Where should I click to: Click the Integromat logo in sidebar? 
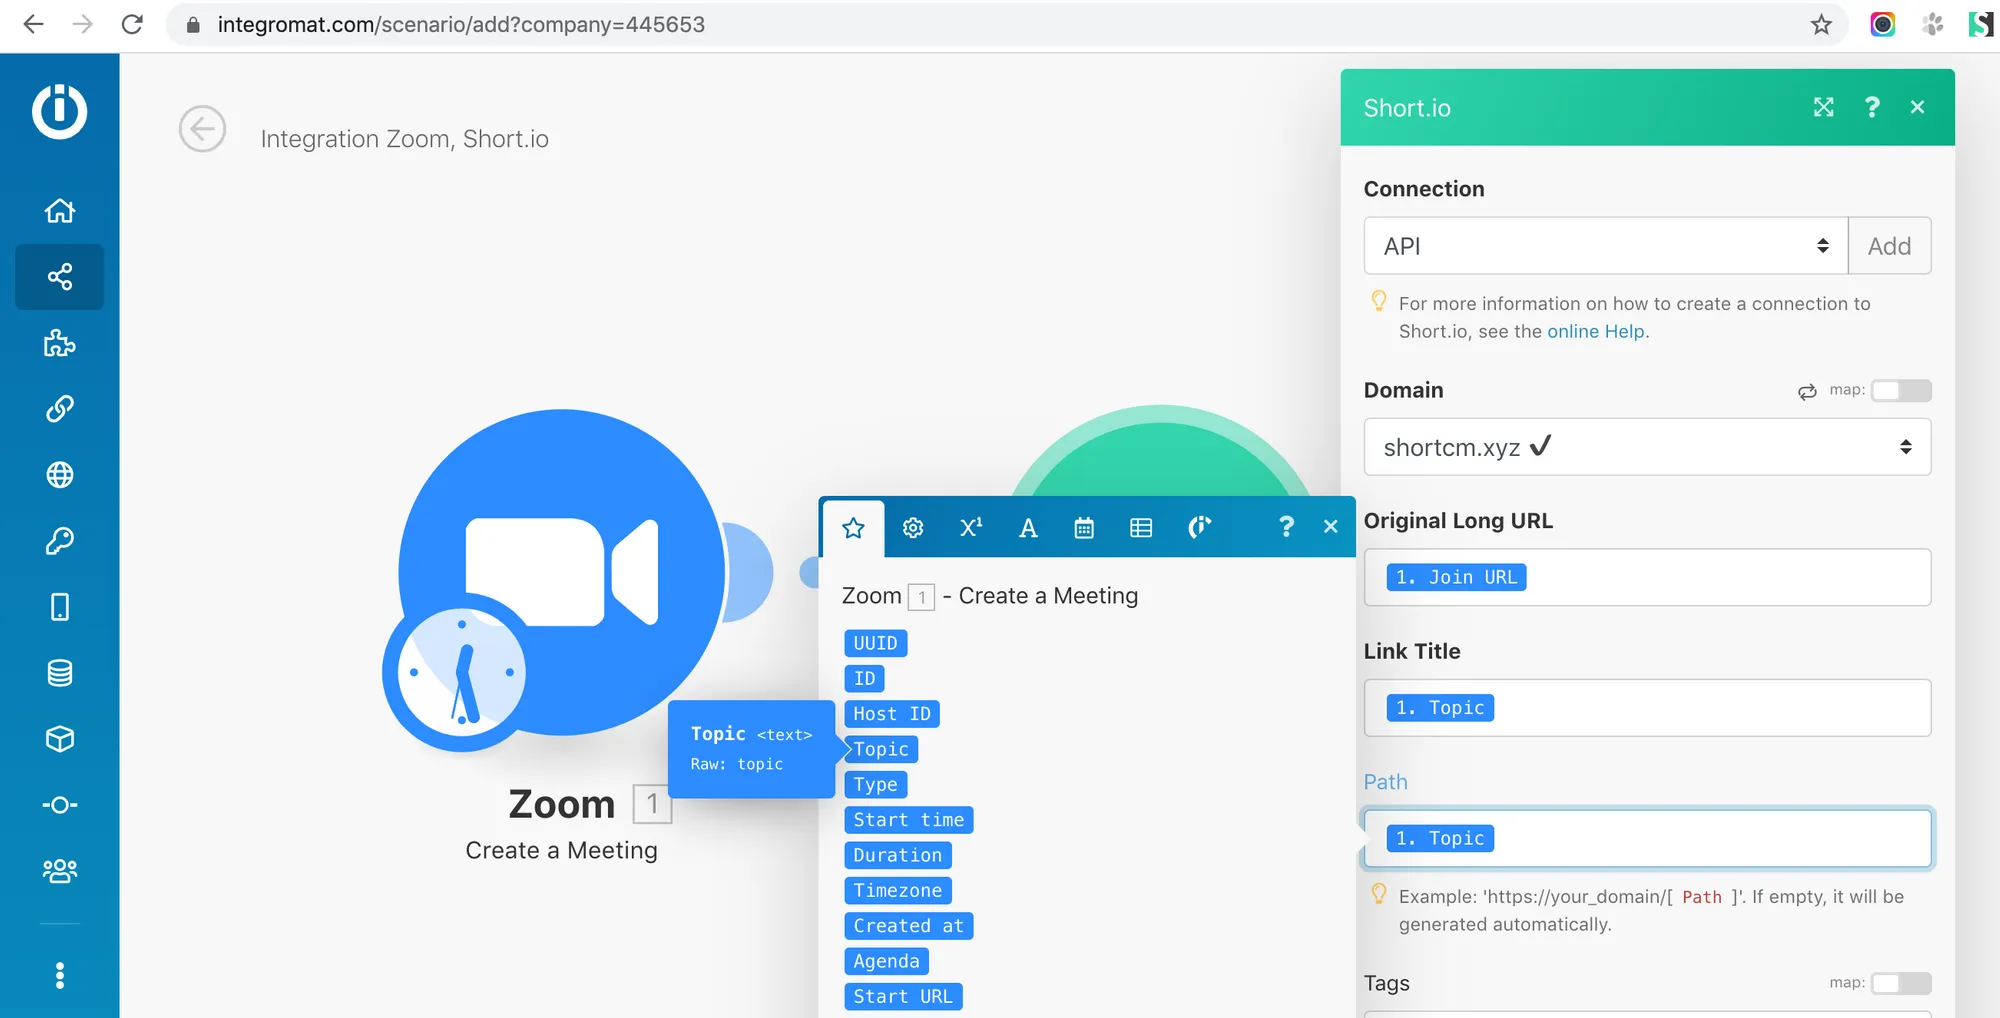pyautogui.click(x=59, y=110)
